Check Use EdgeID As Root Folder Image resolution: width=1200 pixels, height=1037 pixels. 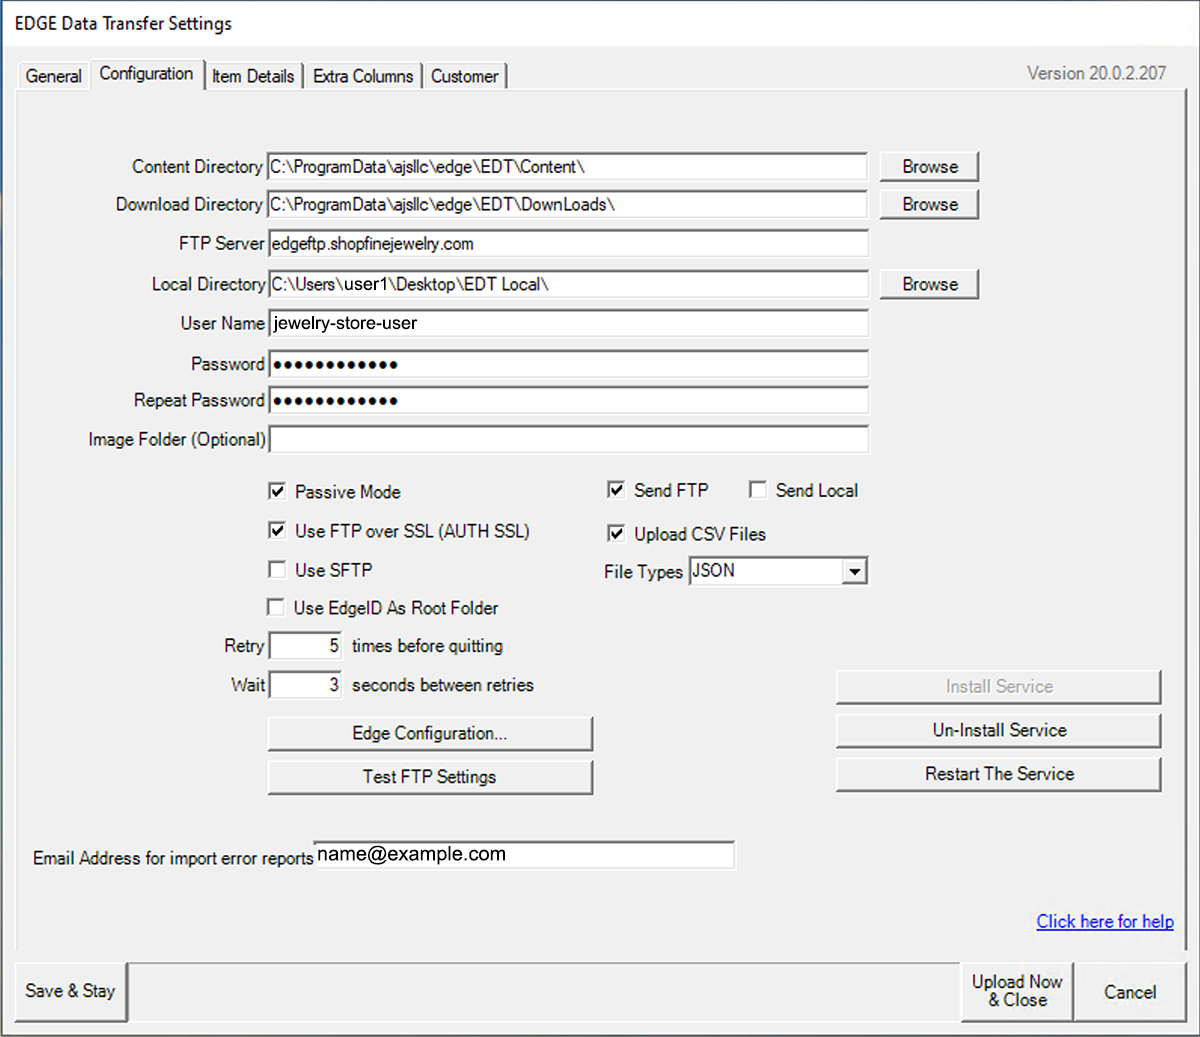276,608
